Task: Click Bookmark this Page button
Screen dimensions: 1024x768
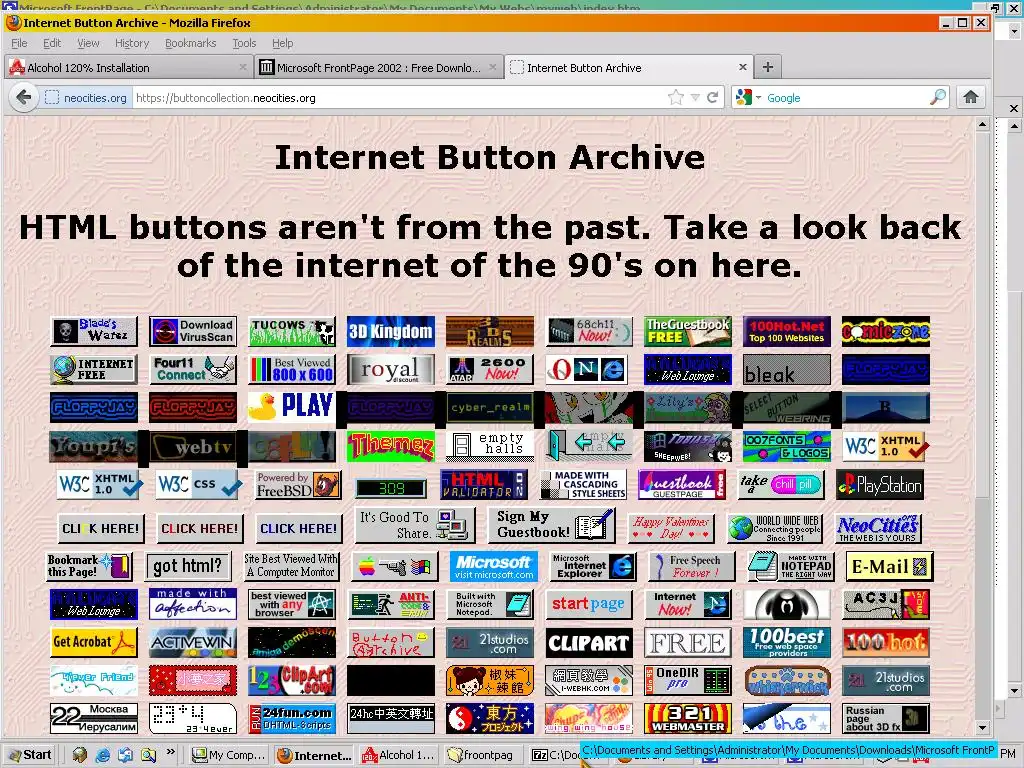Action: click(89, 566)
